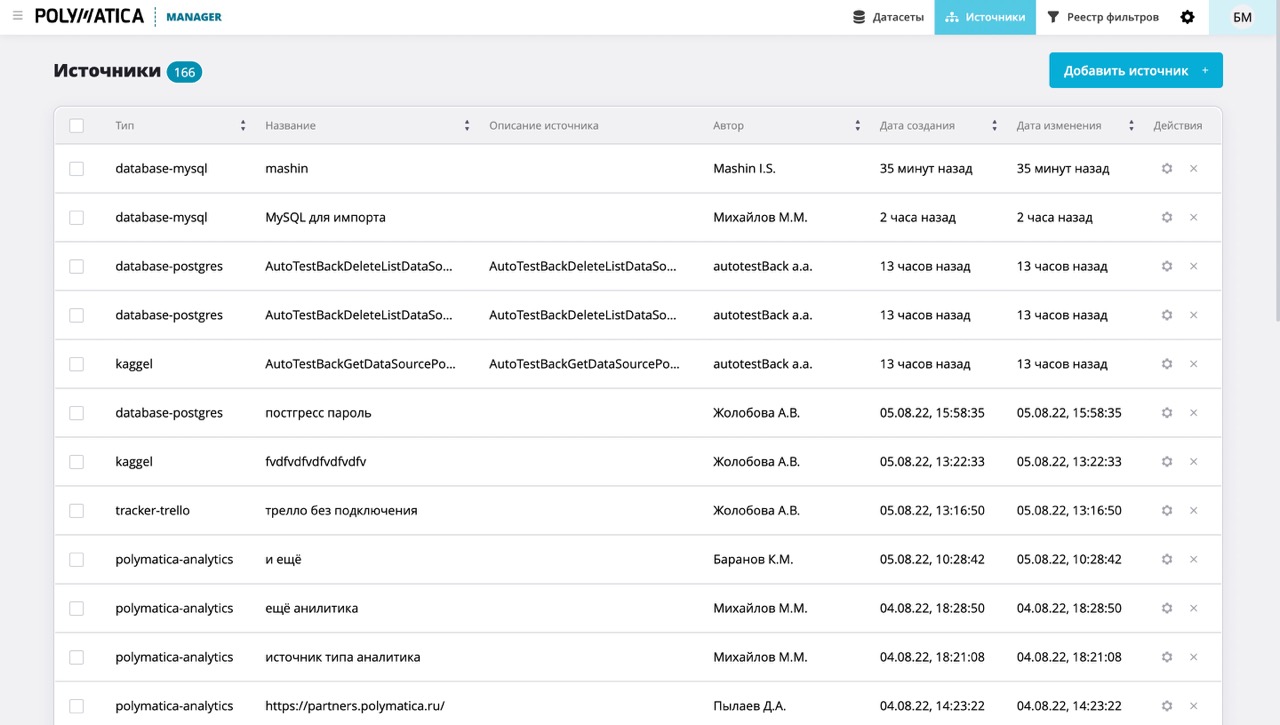Sort table by Тип column arrows
The image size is (1280, 725).
pos(243,126)
